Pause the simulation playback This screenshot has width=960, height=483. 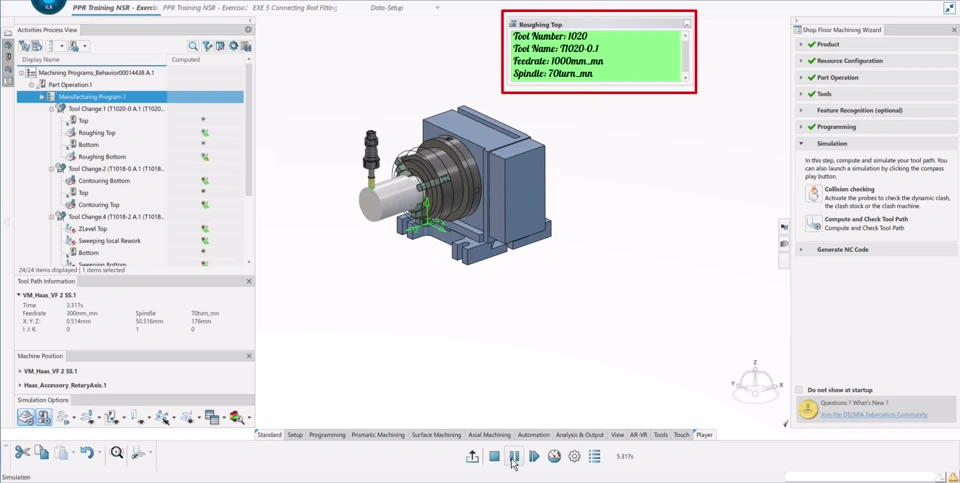[514, 456]
